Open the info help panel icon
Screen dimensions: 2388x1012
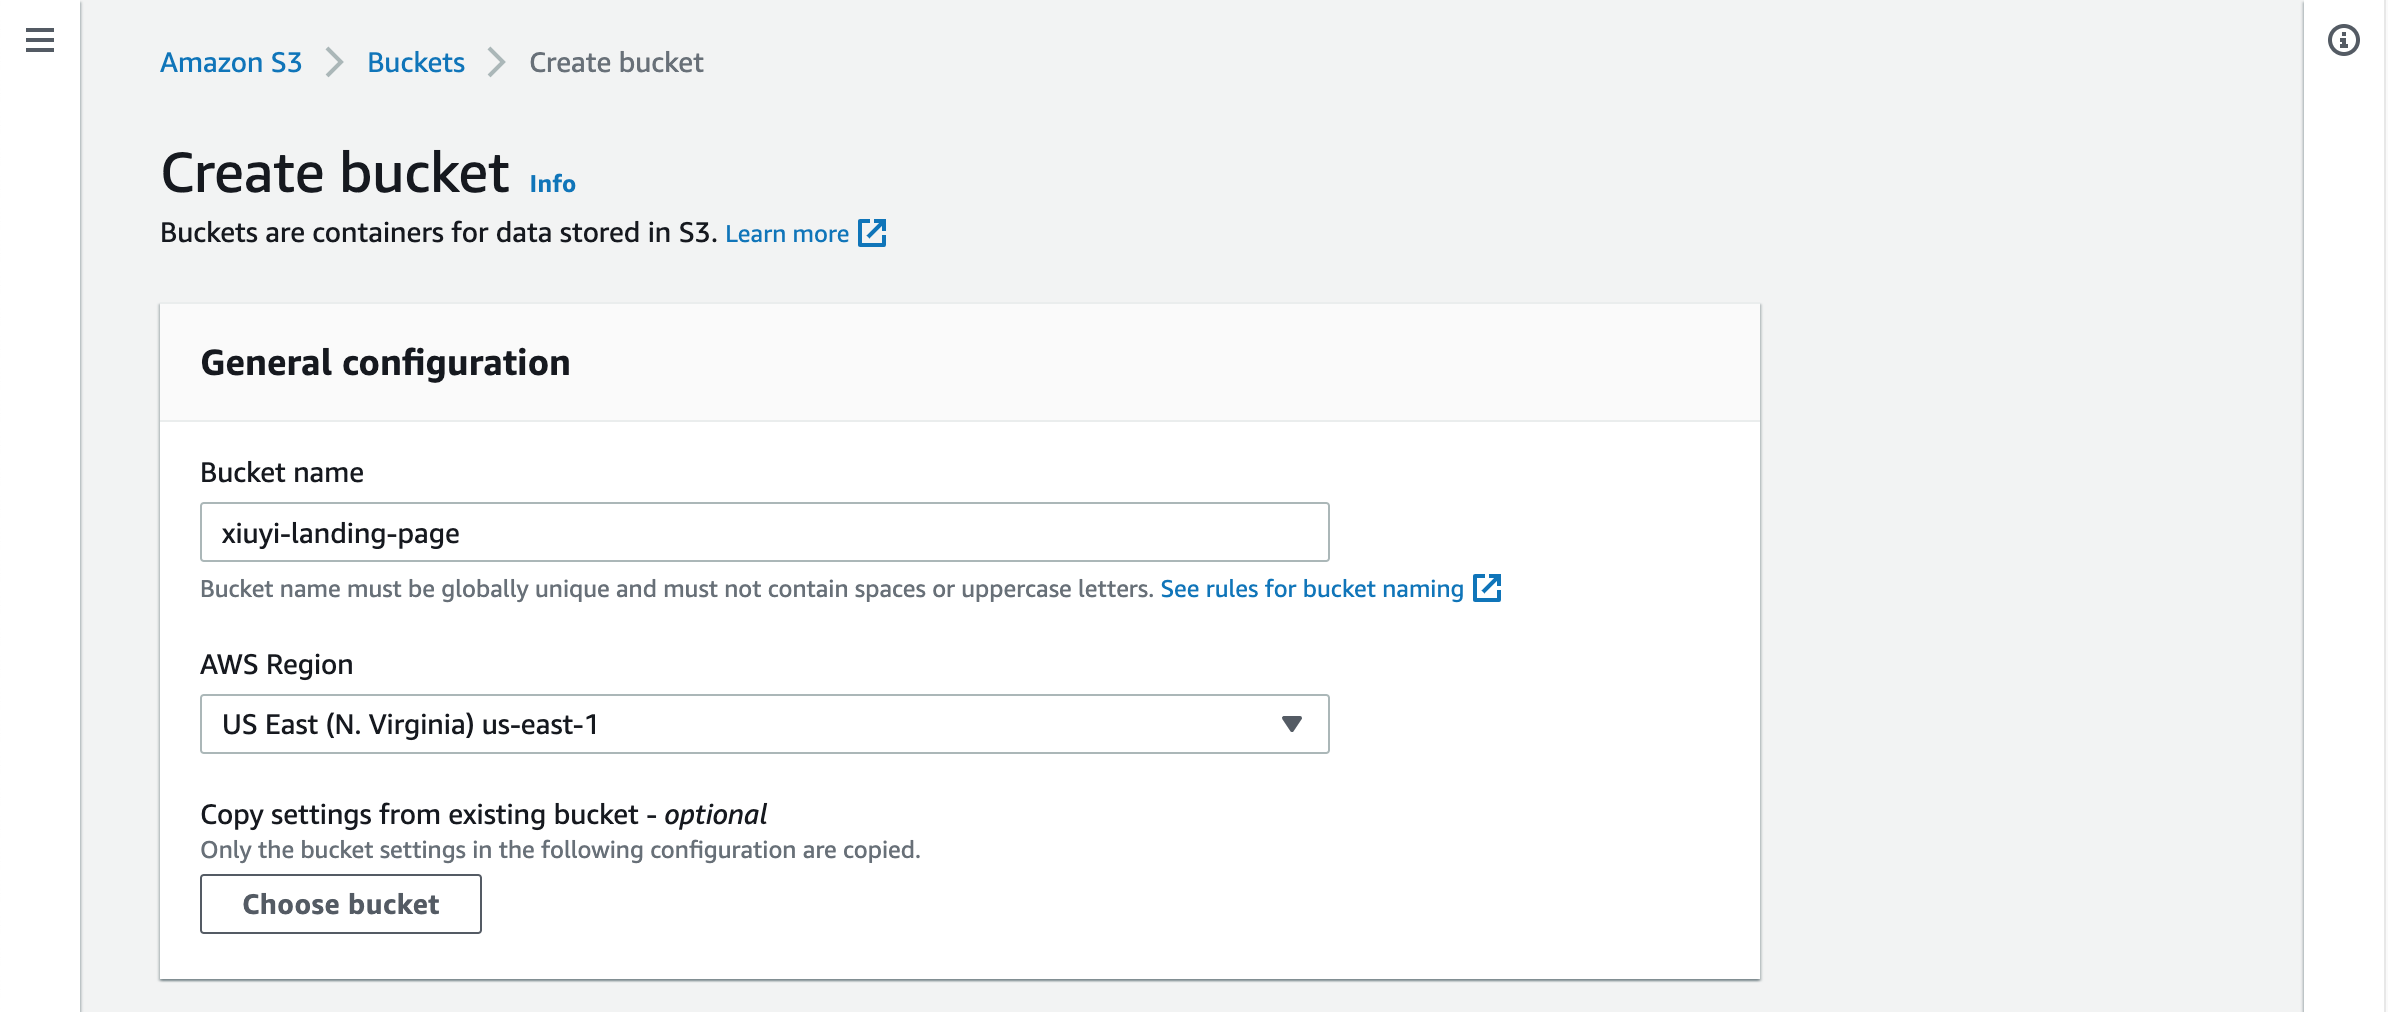2343,40
